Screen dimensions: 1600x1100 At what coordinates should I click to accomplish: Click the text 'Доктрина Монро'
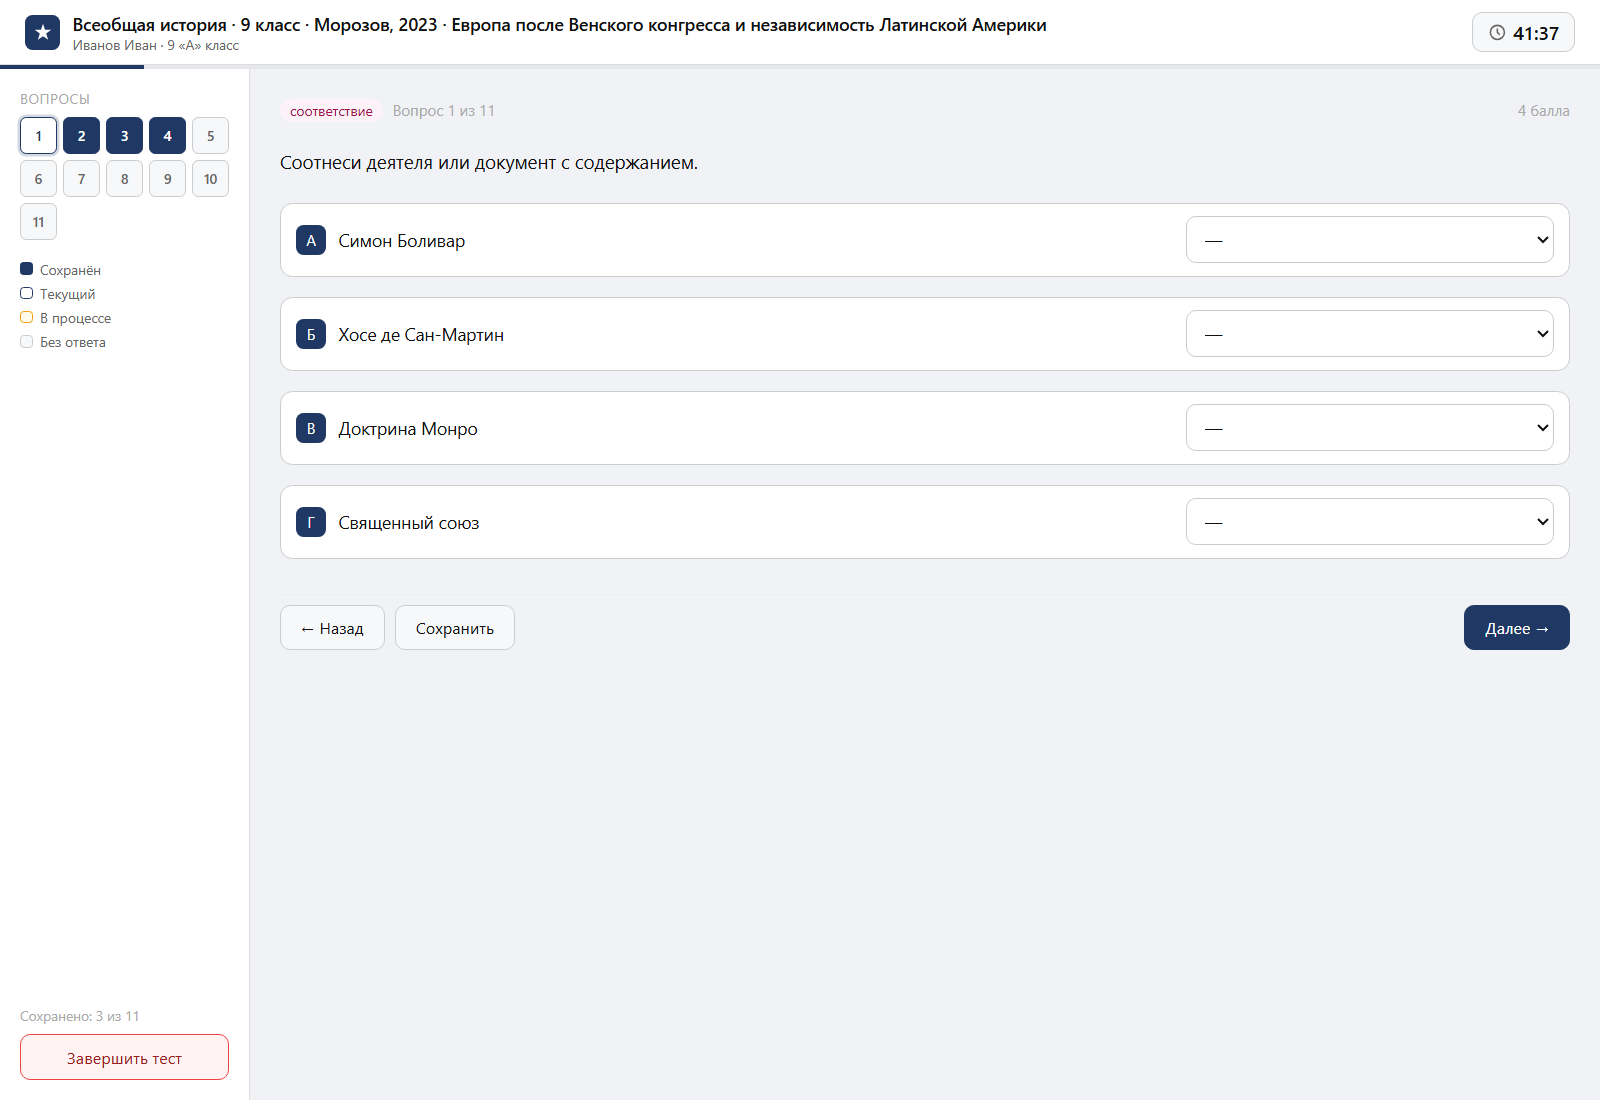pyautogui.click(x=408, y=429)
